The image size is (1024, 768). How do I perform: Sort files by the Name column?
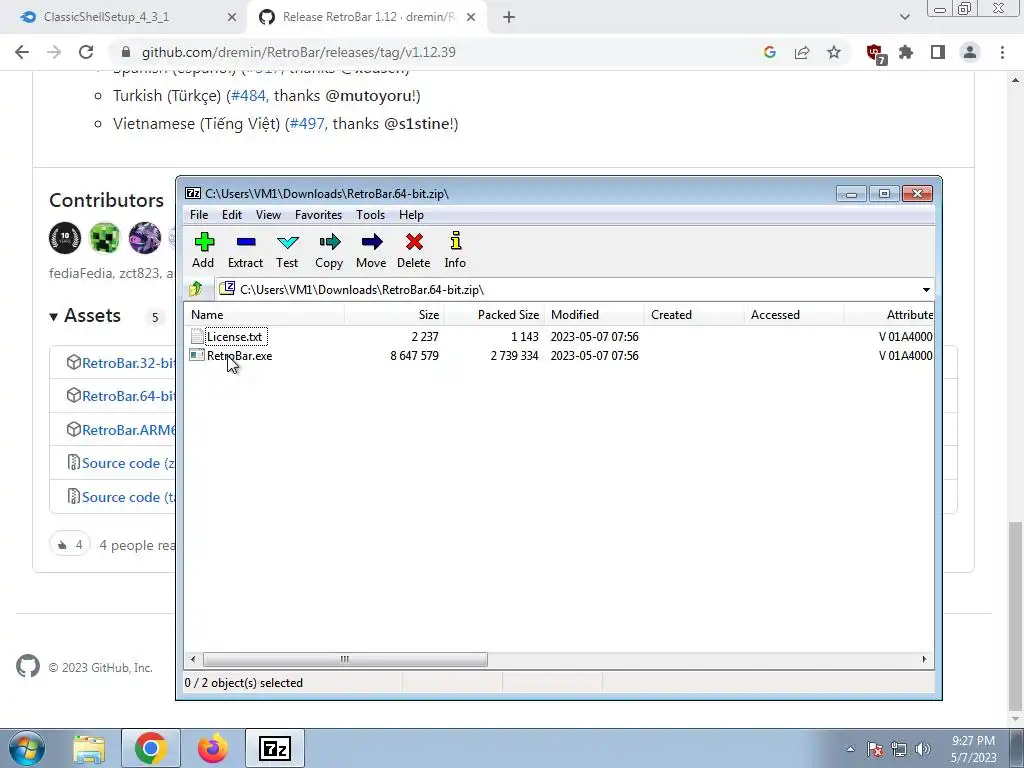point(264,315)
